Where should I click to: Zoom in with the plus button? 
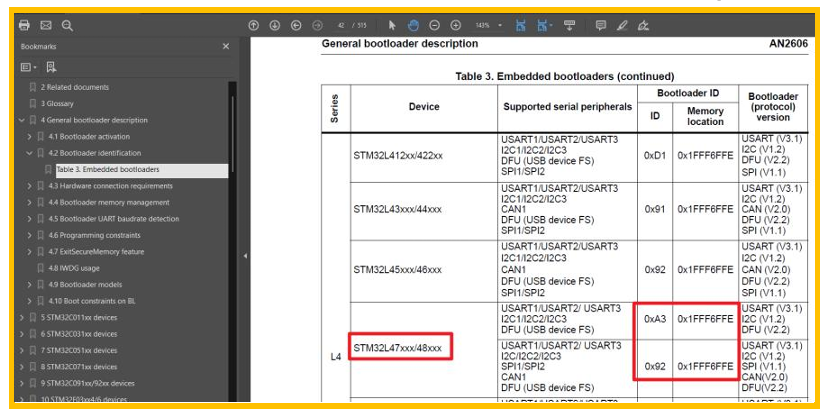(x=456, y=25)
